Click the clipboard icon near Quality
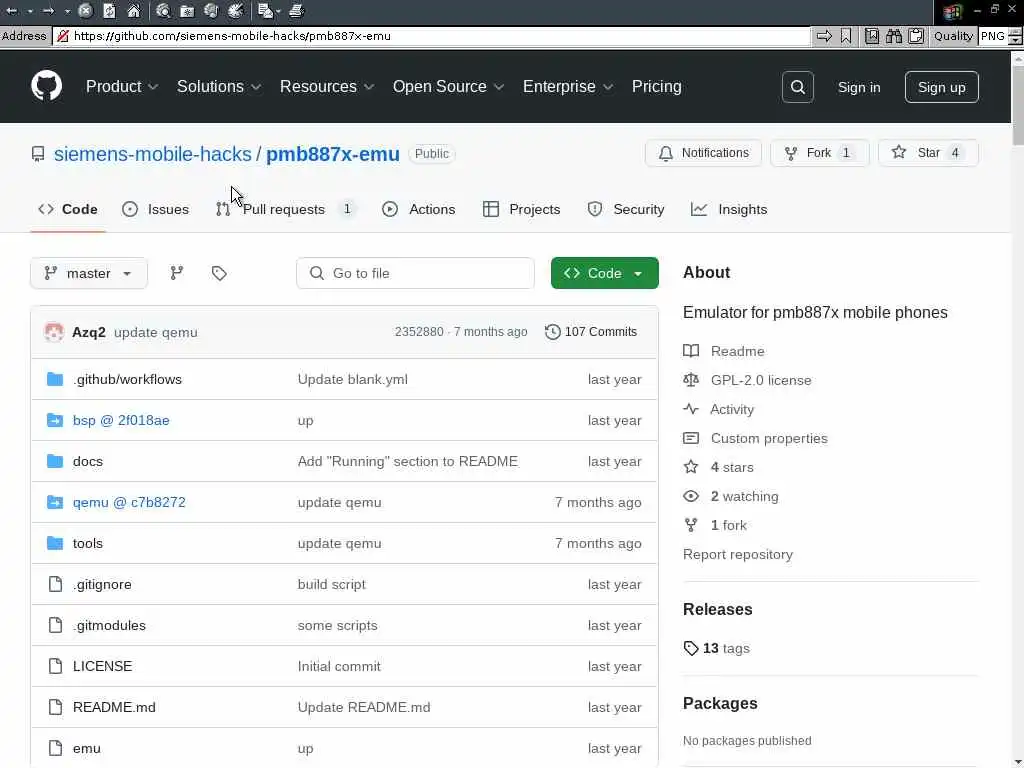Image resolution: width=1024 pixels, height=768 pixels. [x=916, y=36]
